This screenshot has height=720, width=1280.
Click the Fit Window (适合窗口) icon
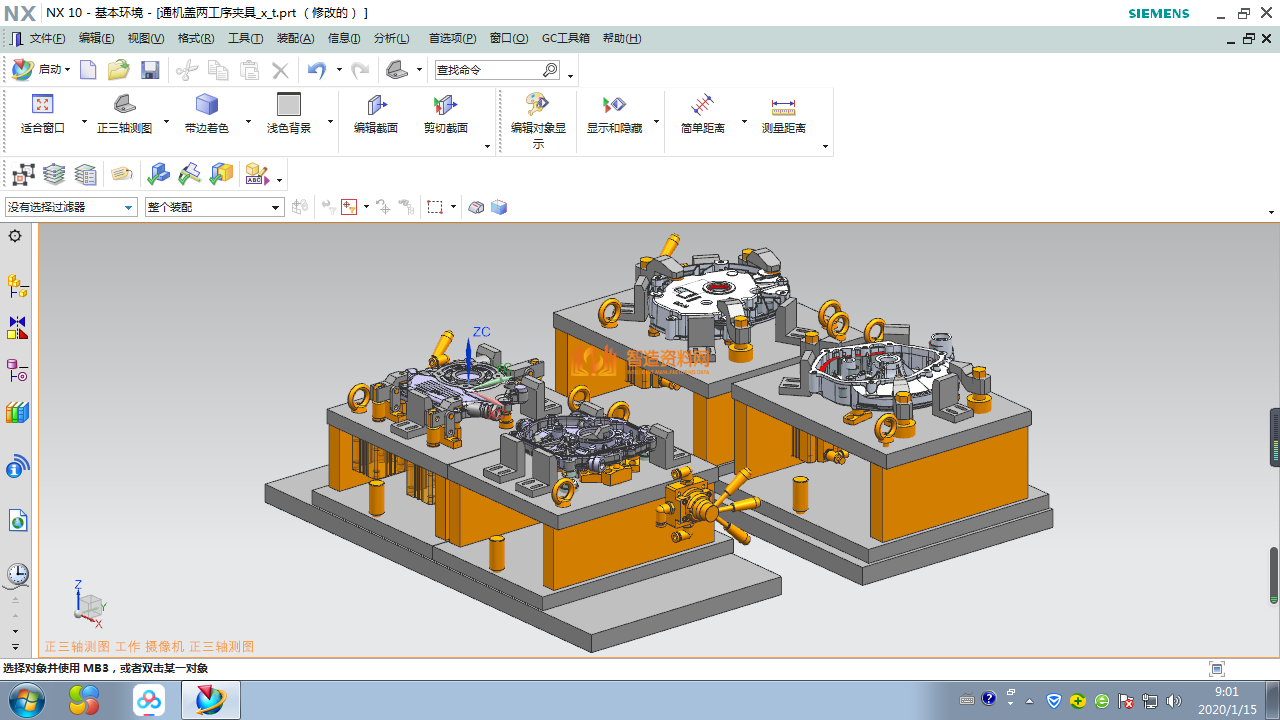tap(42, 105)
